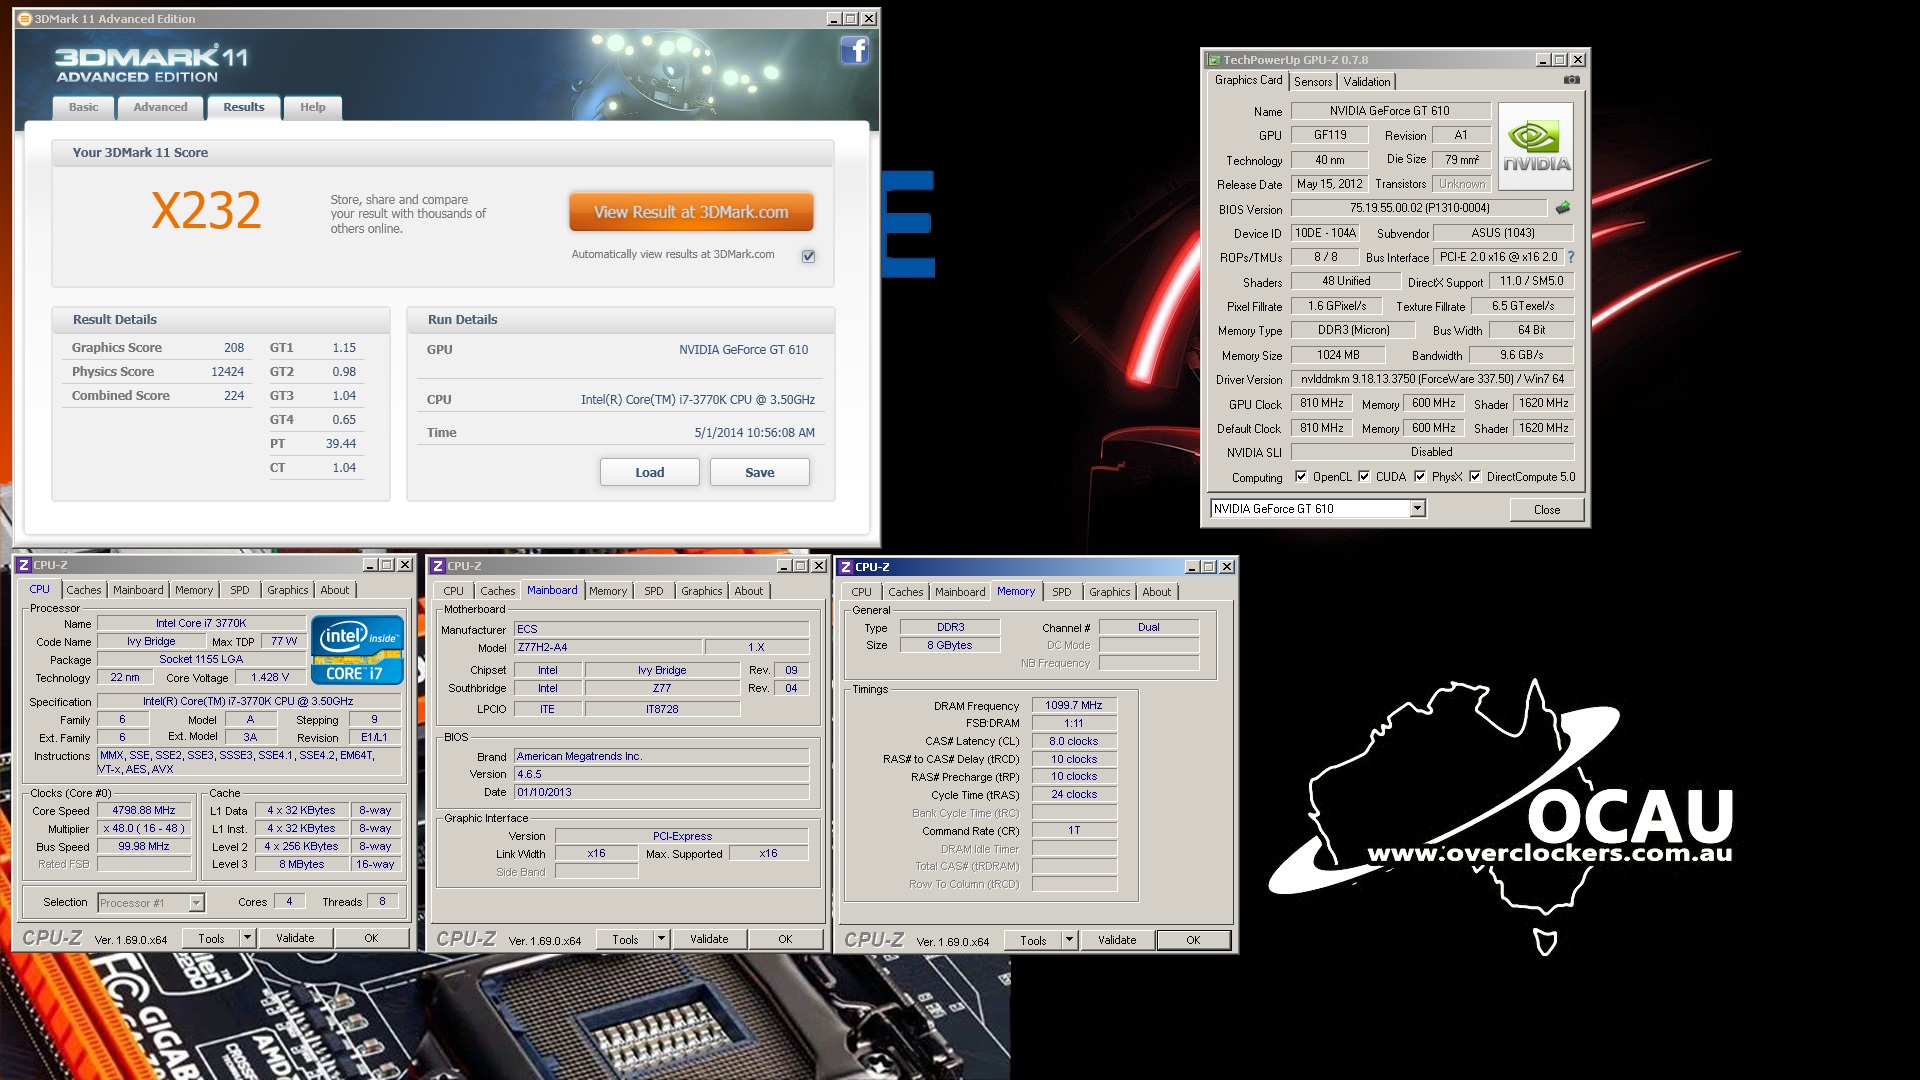Open Mainboard tab in CPU-Z Memory window
1920x1080 pixels.
[x=960, y=592]
